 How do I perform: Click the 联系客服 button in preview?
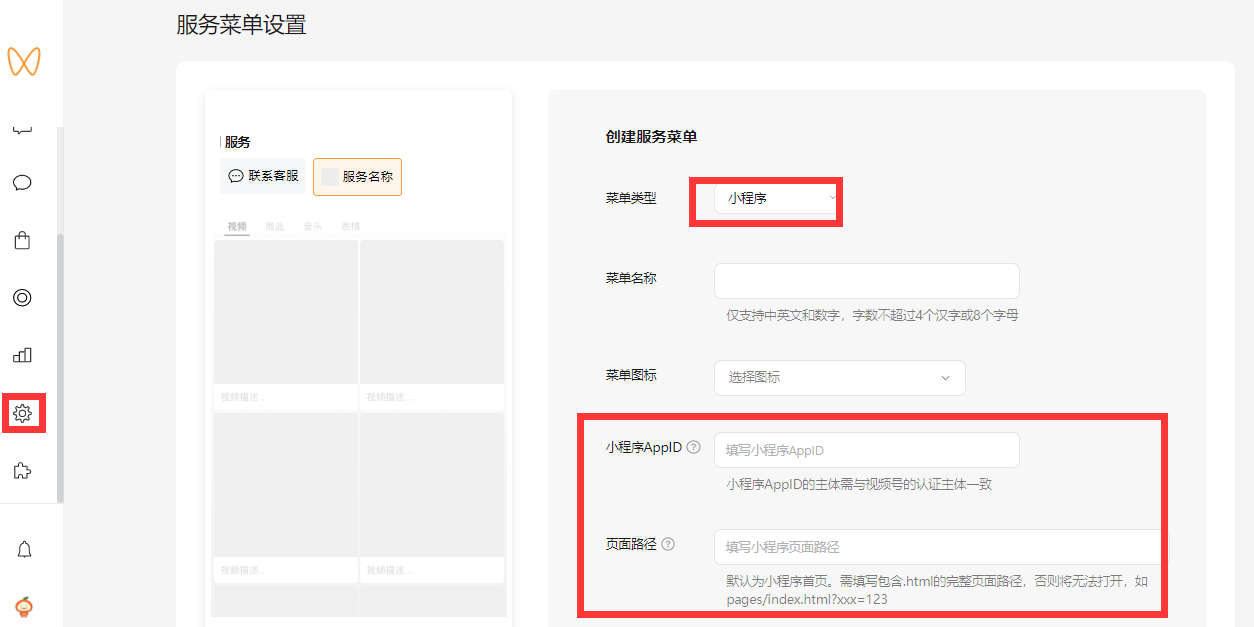(263, 176)
